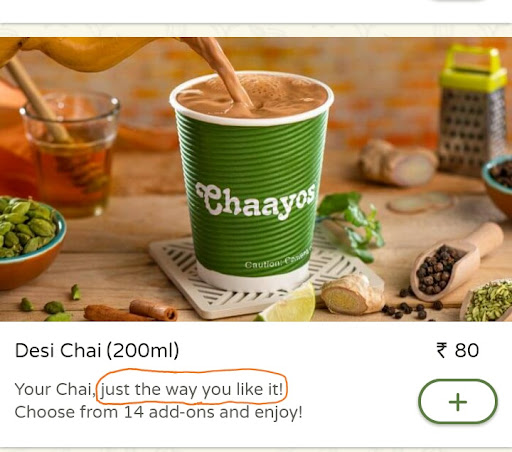Click the honey glass with dipper

tap(70, 152)
